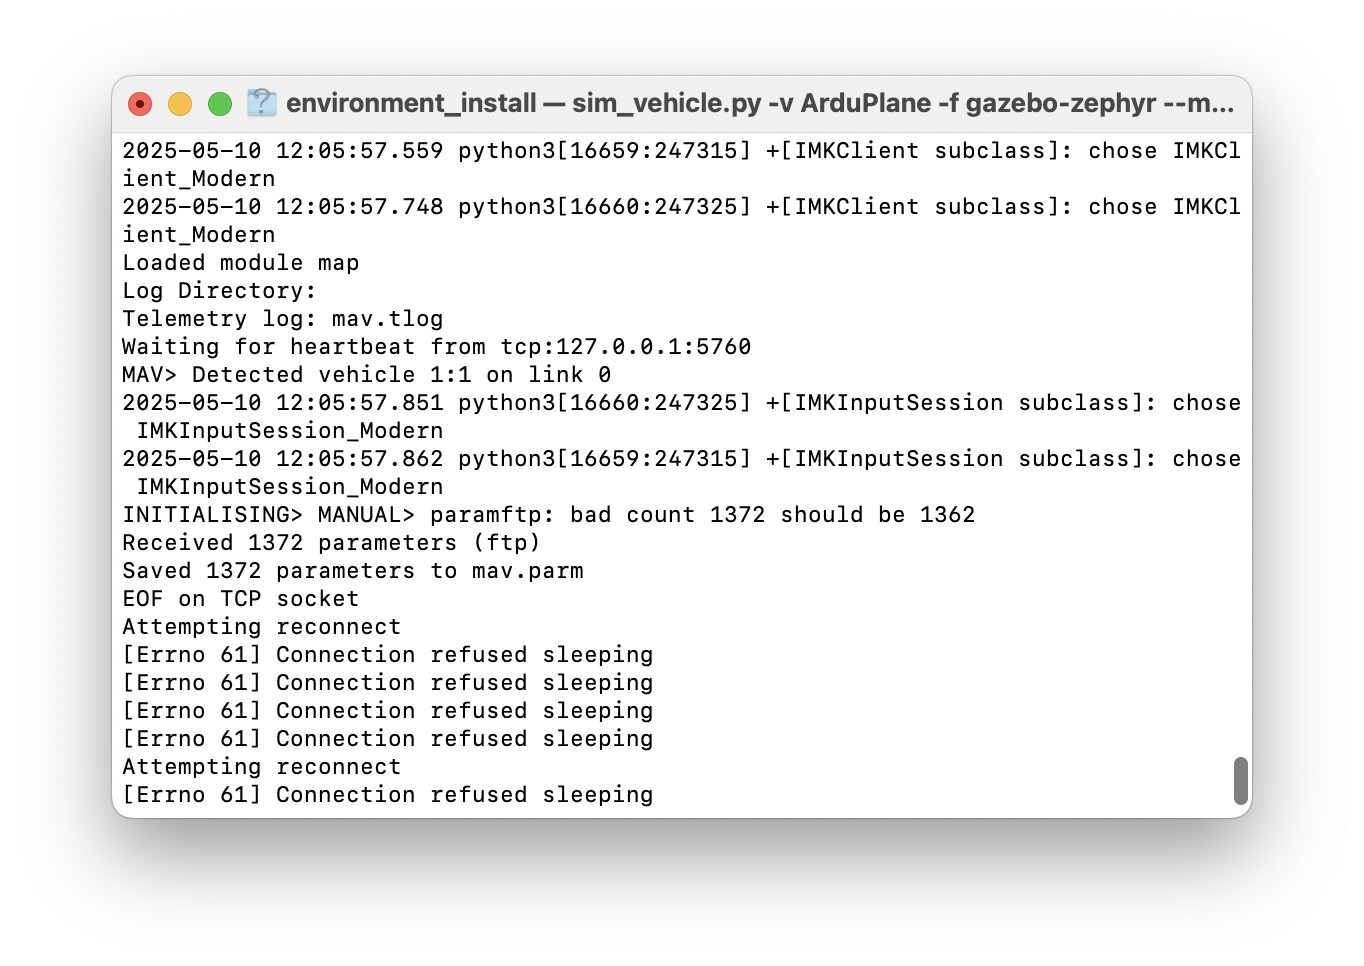Click 'MAV> Detected vehicle 1:1 on link 0'
Viewport: 1364px width, 966px height.
point(367,375)
